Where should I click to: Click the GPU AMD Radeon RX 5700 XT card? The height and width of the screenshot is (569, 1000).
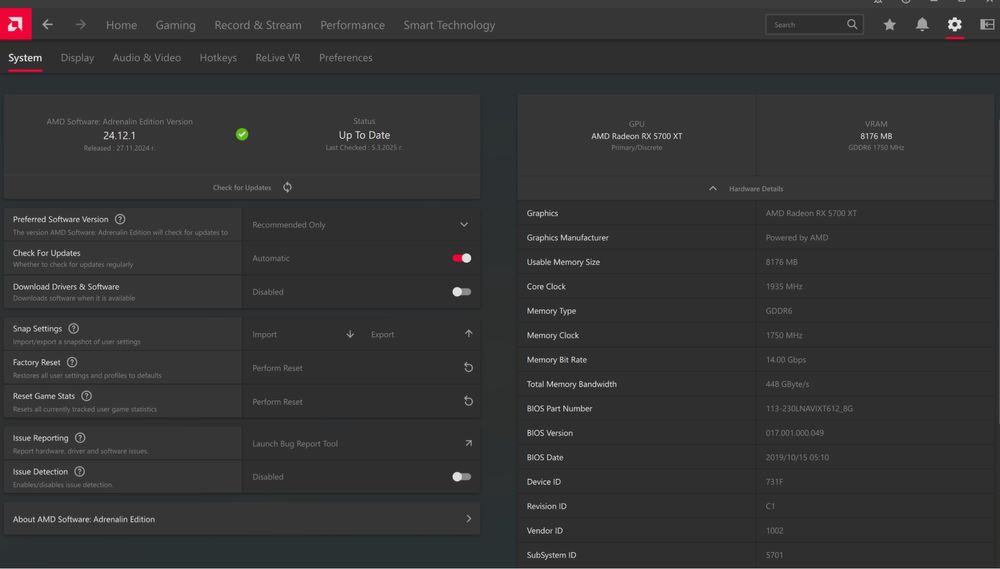[636, 135]
